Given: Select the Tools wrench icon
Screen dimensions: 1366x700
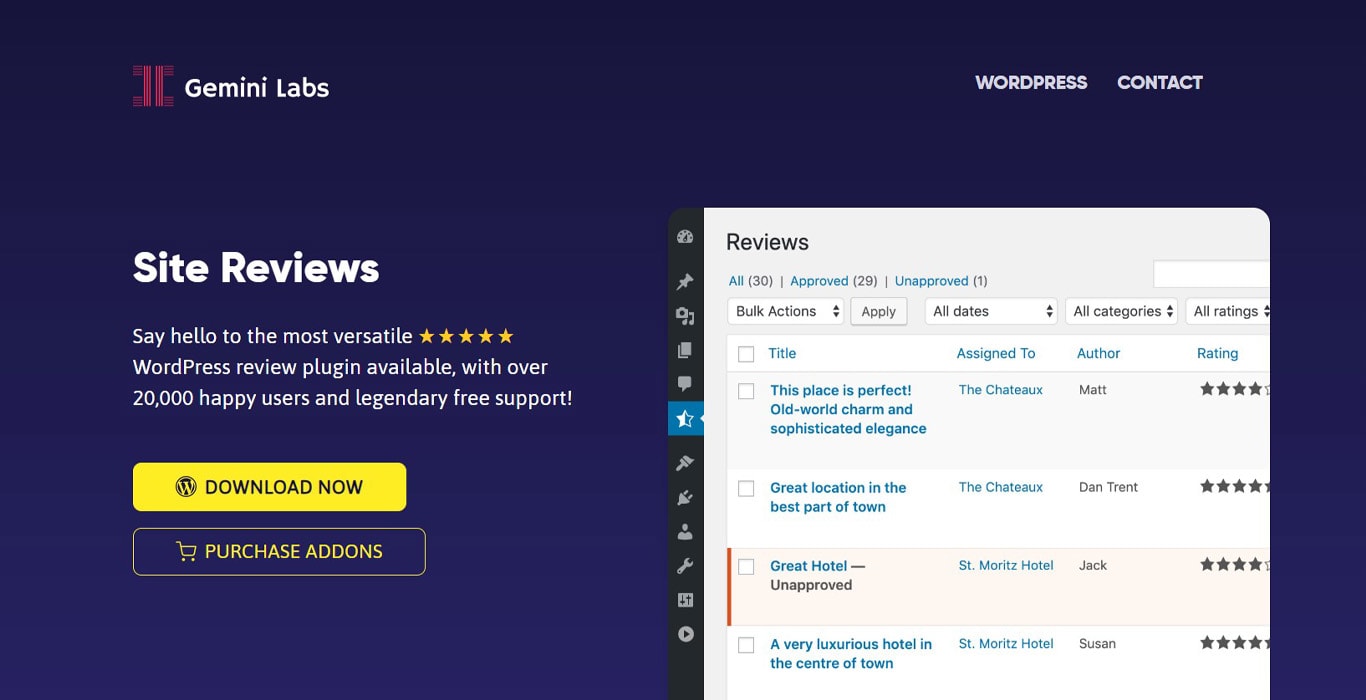Looking at the screenshot, I should pos(686,565).
